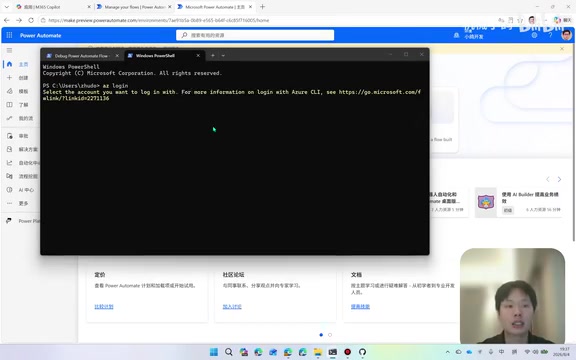
Task: Open Automation center chart icon in sidebar
Action: (10, 163)
